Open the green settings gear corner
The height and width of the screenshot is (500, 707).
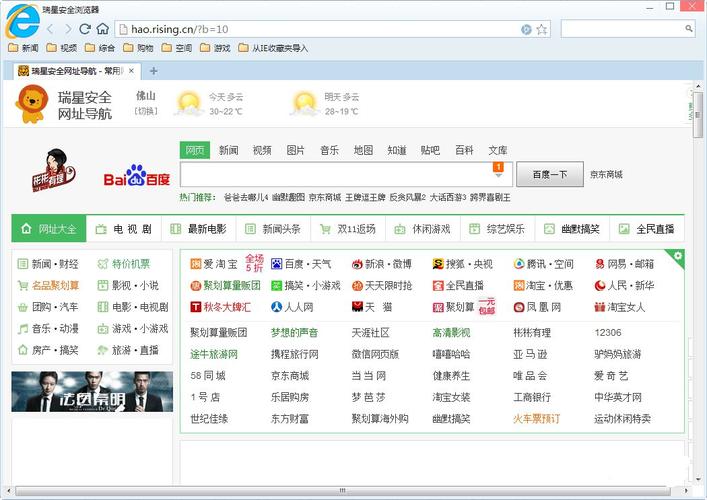point(677,256)
